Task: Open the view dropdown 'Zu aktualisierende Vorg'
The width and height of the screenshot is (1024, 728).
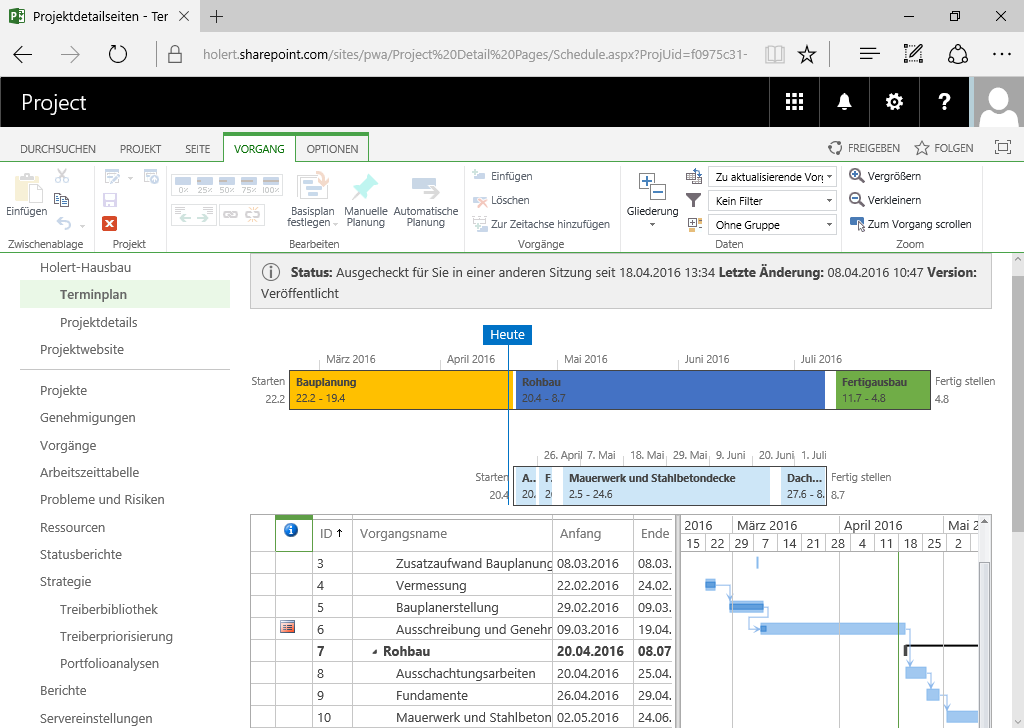Action: tap(772, 177)
